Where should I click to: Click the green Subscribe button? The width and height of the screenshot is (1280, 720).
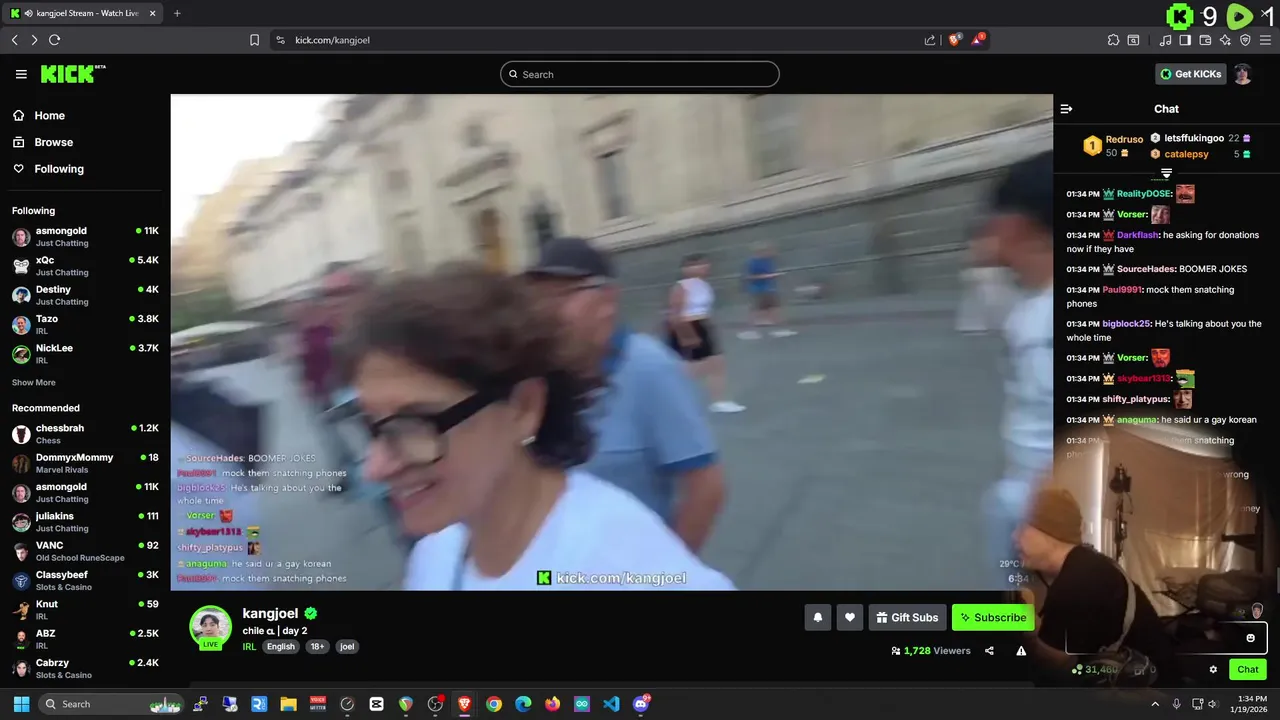pyautogui.click(x=993, y=618)
